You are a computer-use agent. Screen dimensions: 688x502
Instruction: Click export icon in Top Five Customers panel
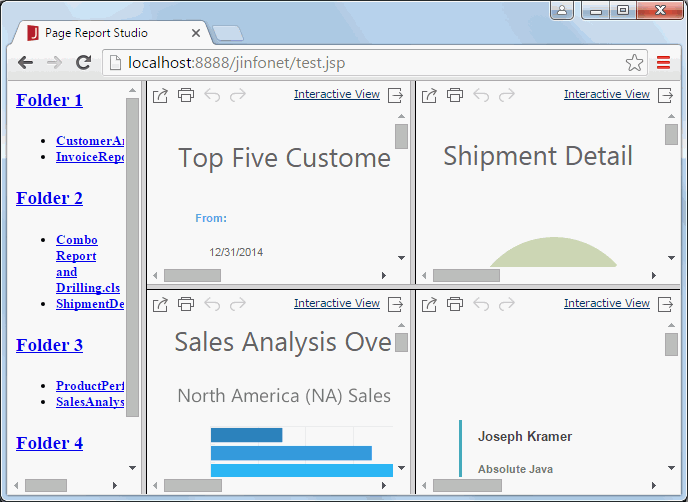point(160,95)
